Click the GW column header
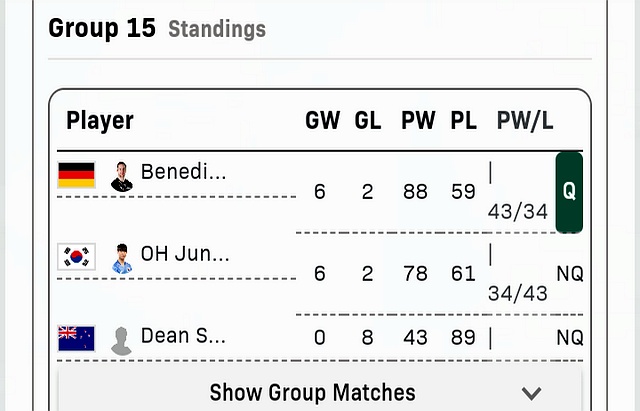 click(x=323, y=121)
